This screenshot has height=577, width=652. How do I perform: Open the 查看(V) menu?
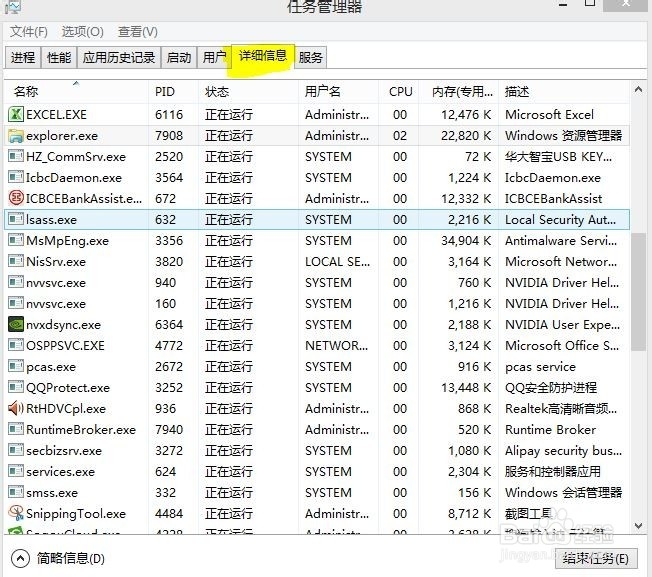pyautogui.click(x=138, y=32)
